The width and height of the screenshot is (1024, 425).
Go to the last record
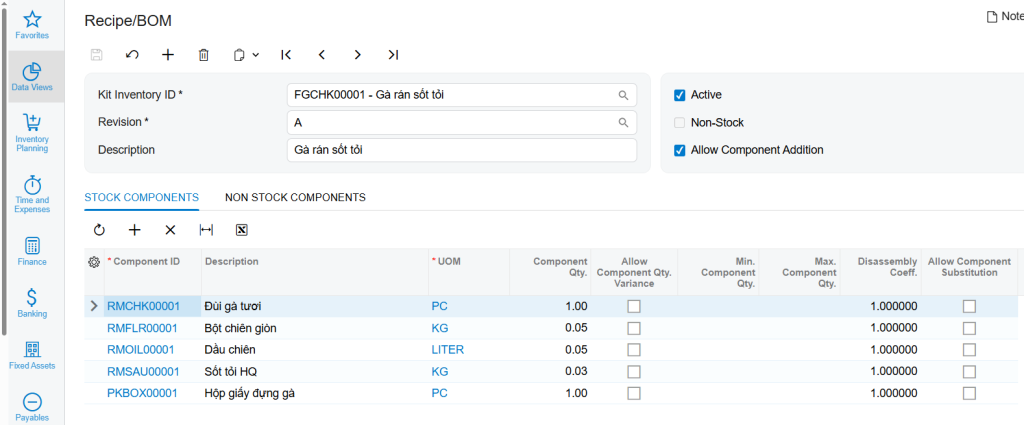click(392, 55)
